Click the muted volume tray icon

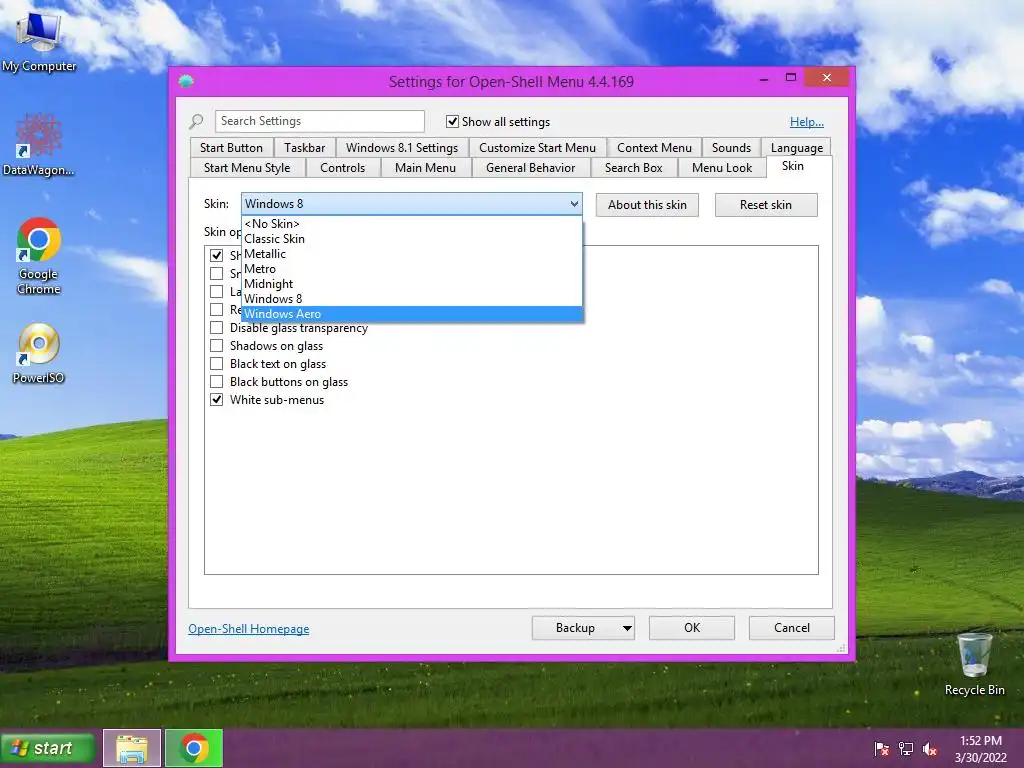click(x=930, y=749)
